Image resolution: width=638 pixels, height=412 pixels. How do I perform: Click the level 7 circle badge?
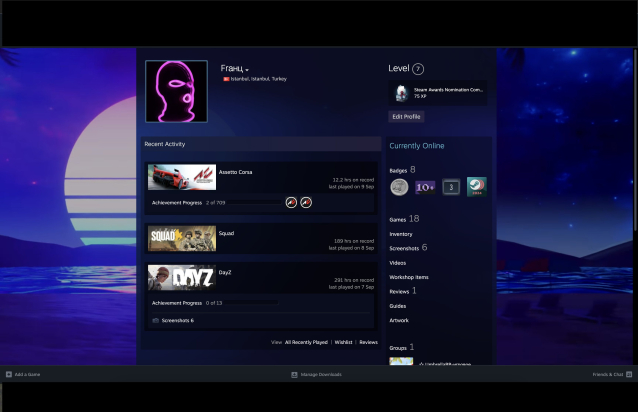pyautogui.click(x=418, y=69)
